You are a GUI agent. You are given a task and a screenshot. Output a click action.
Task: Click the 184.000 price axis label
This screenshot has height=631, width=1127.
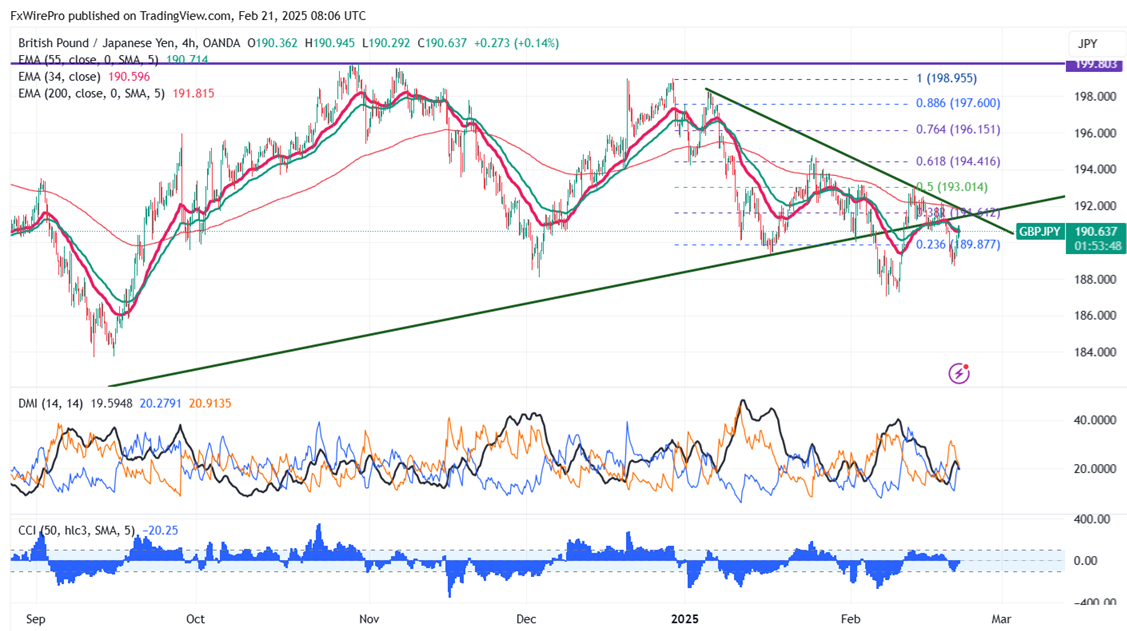coord(1096,351)
